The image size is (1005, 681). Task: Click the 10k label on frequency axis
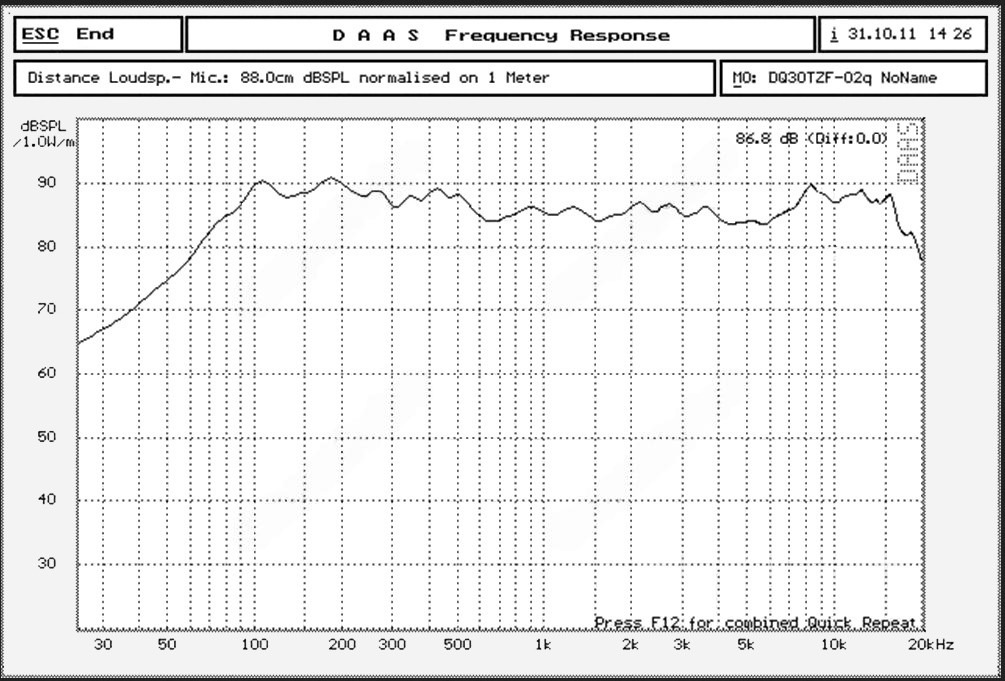click(x=832, y=645)
